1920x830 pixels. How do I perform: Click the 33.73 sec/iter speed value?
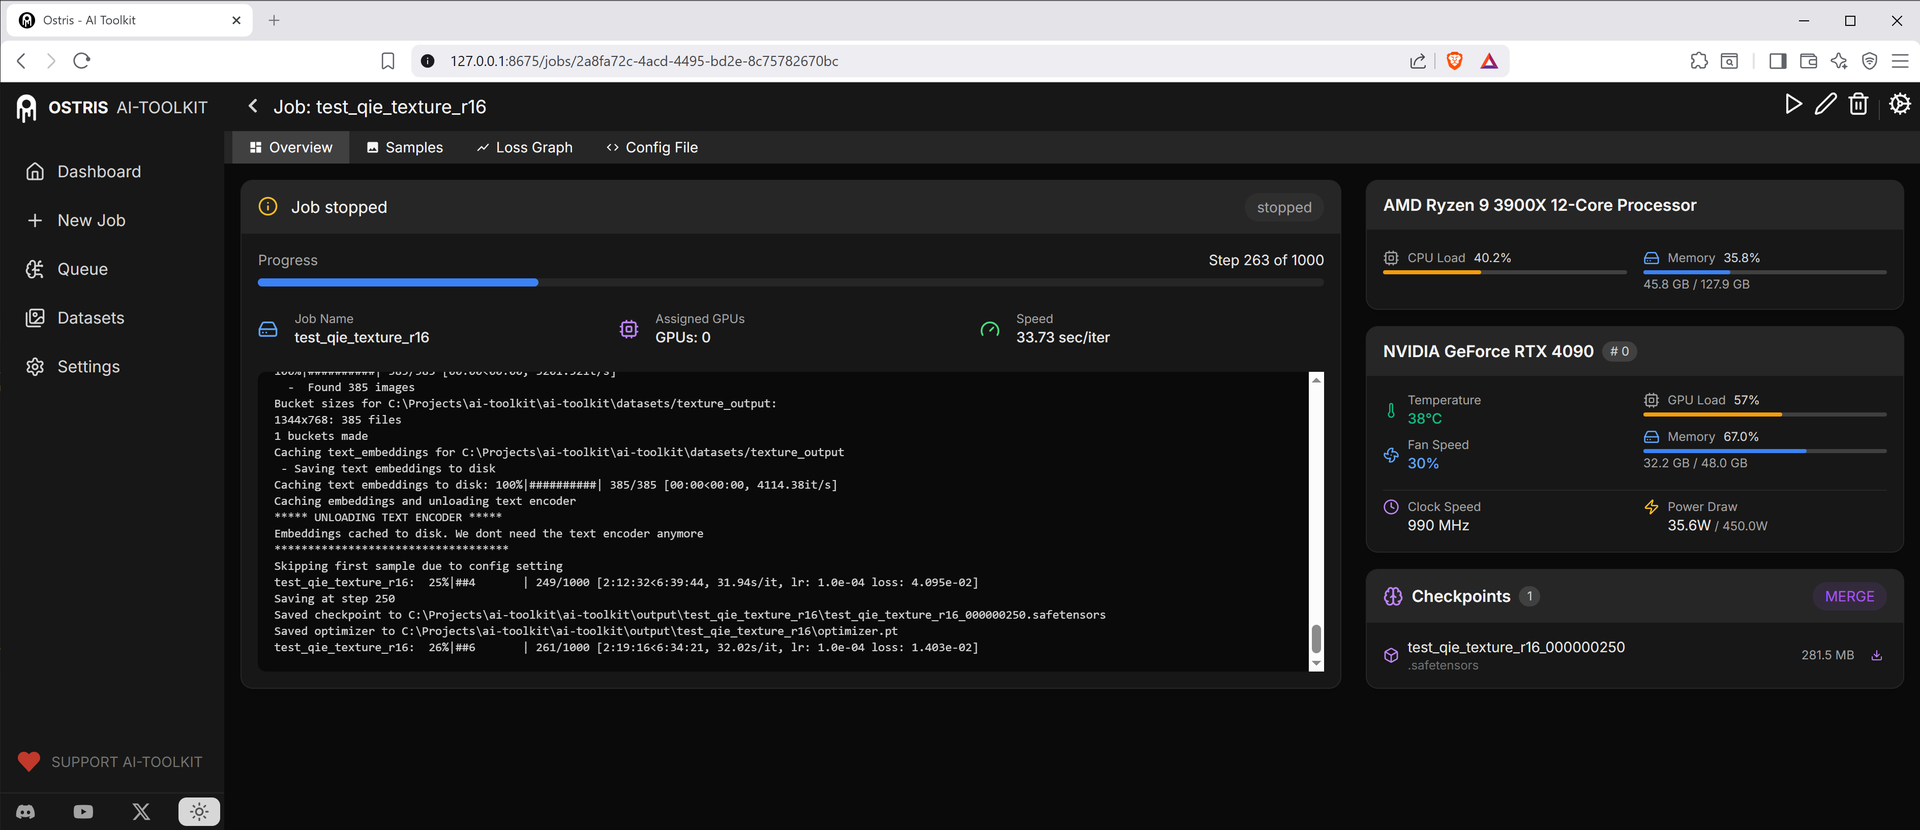click(1063, 338)
